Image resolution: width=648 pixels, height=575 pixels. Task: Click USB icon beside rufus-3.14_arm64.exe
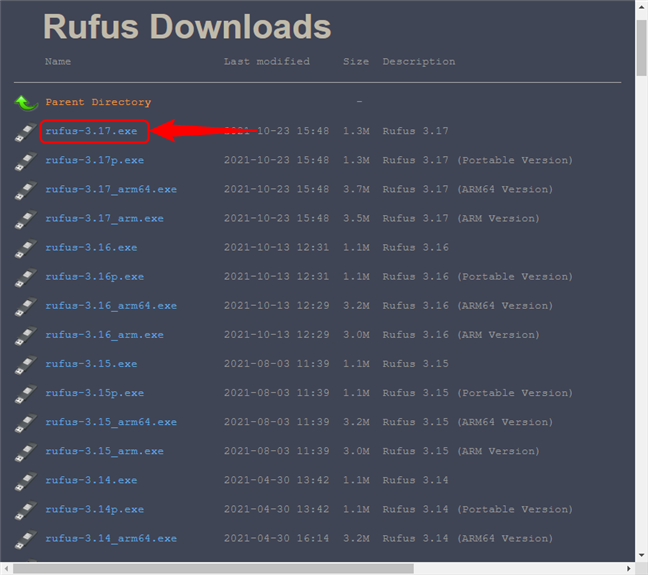[x=26, y=539]
